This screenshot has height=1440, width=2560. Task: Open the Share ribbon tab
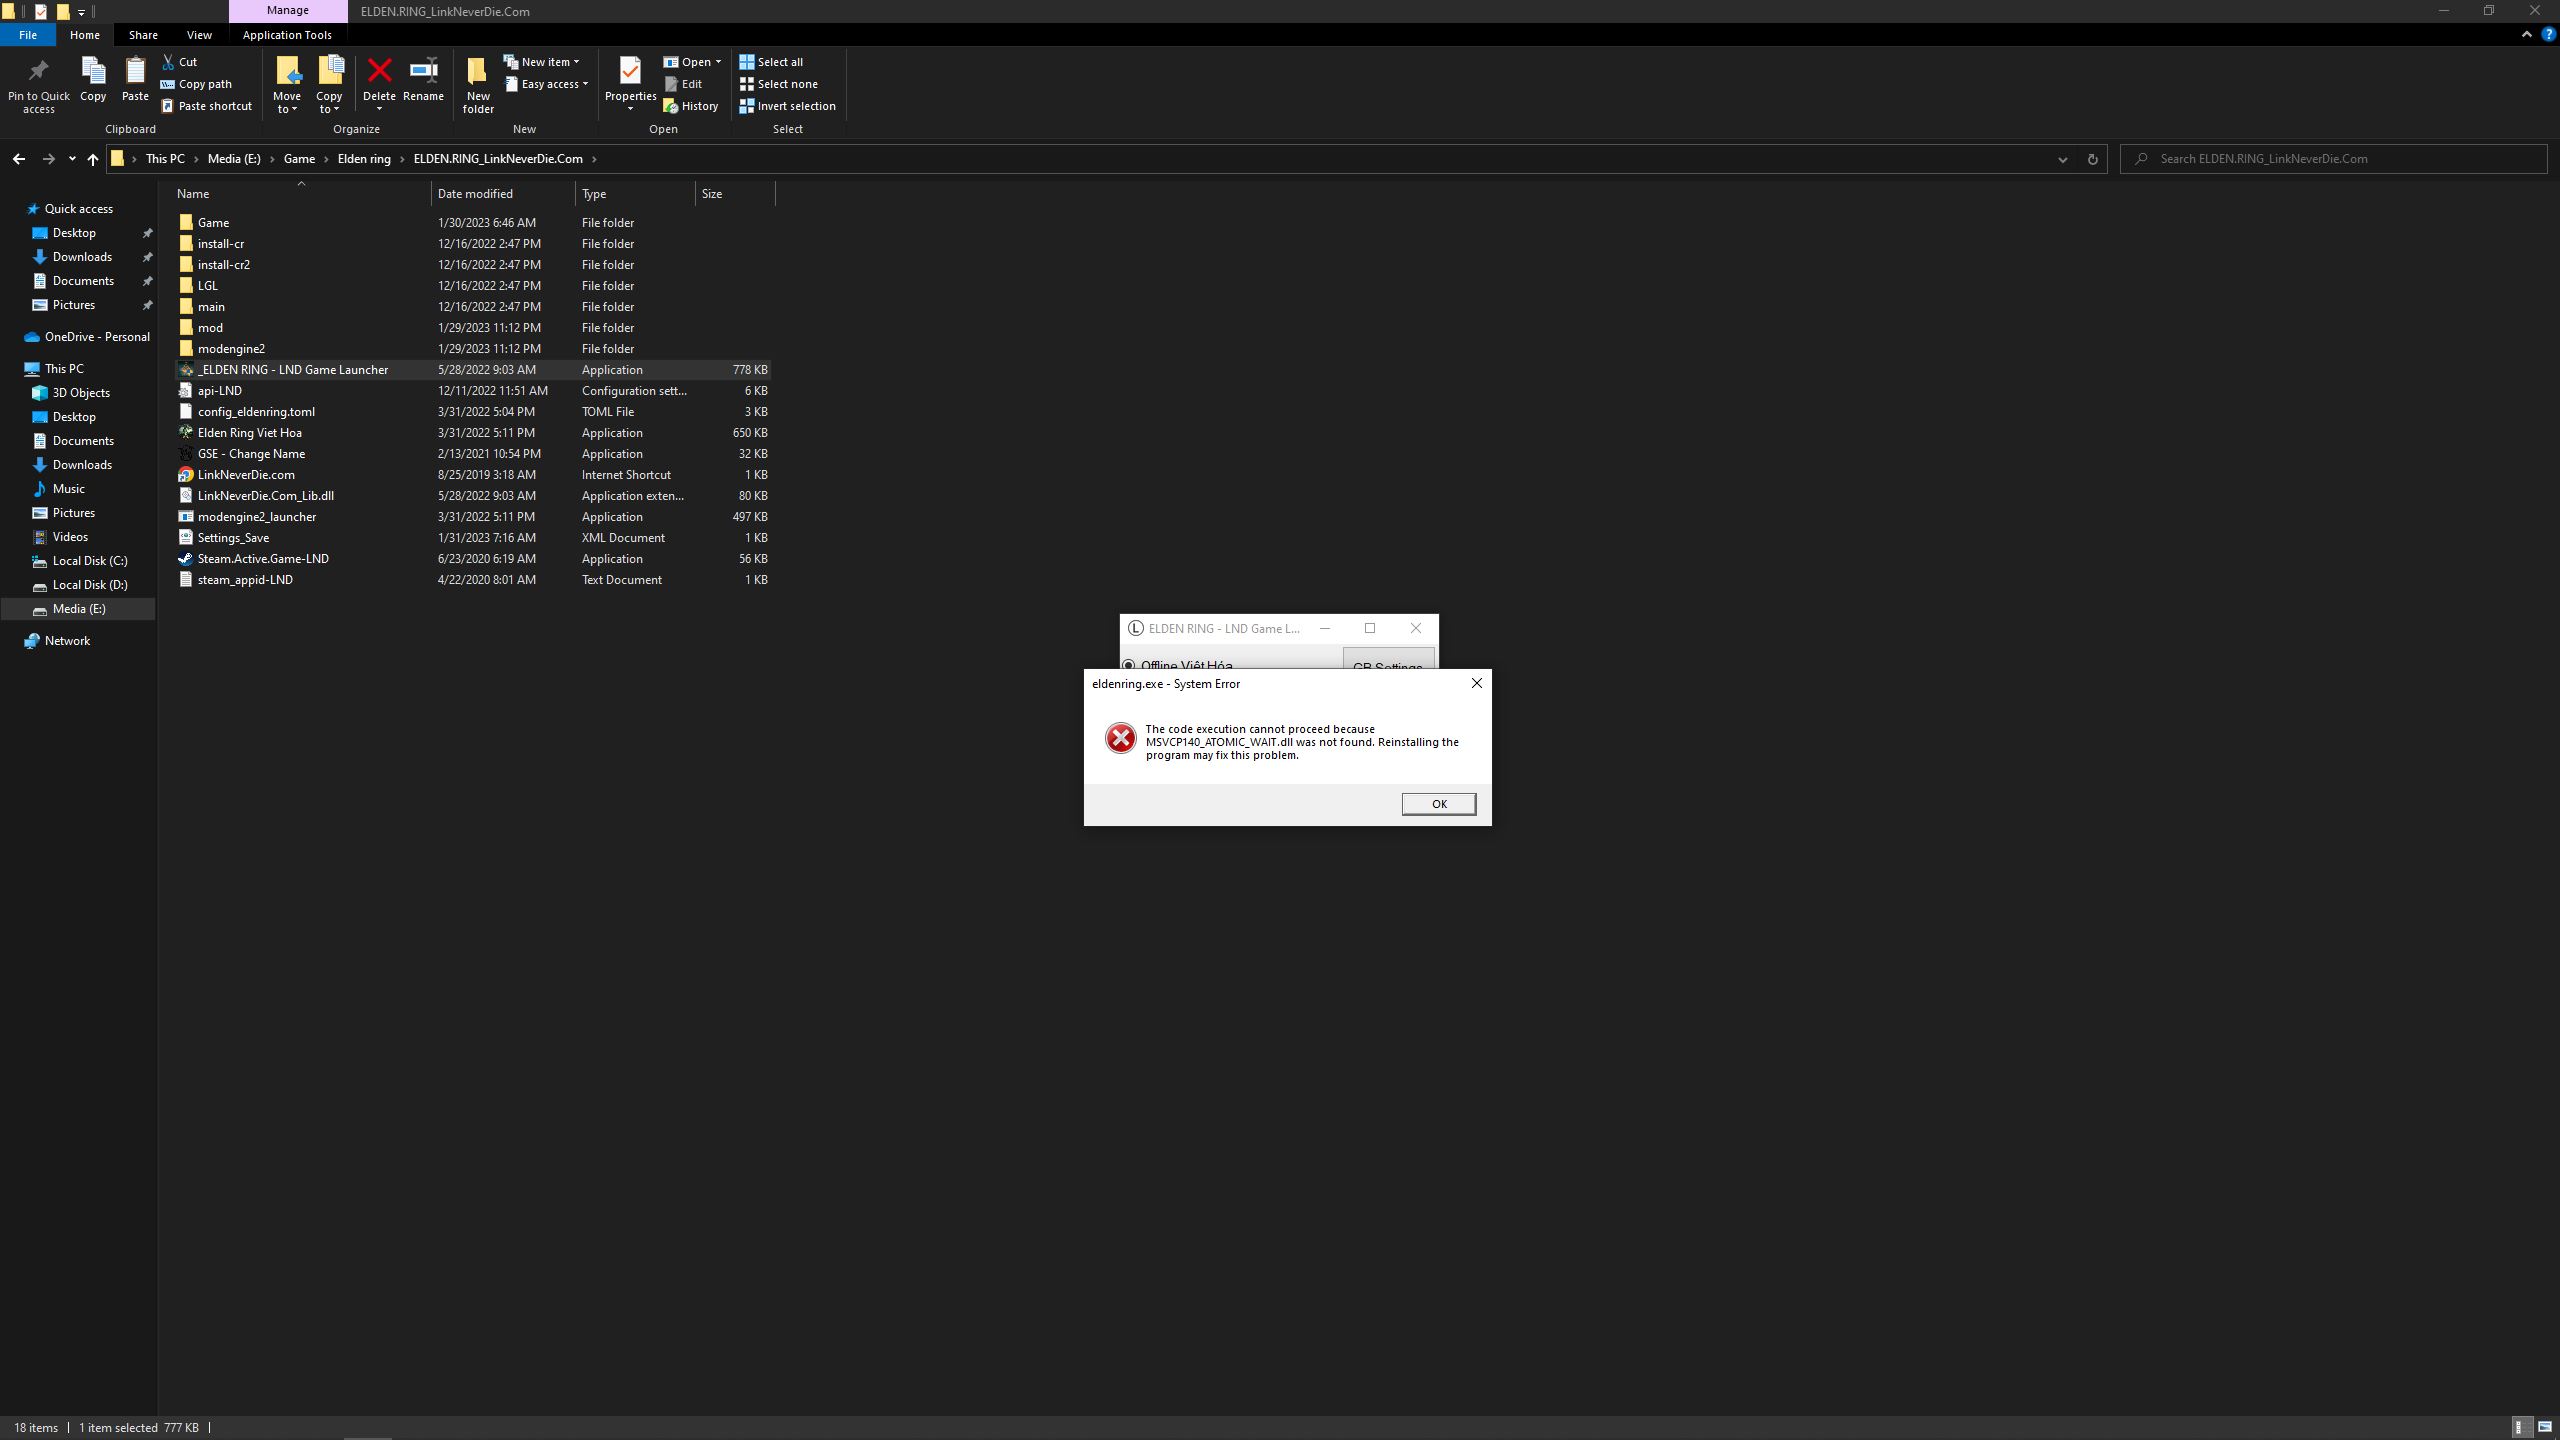pos(143,35)
